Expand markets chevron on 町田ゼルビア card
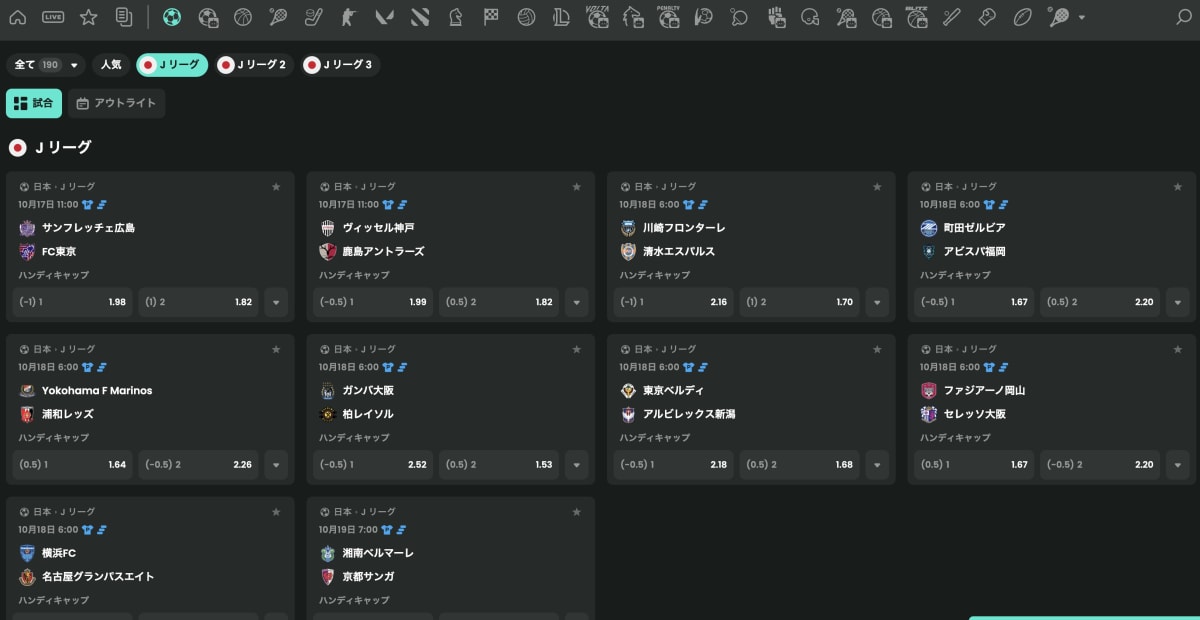The image size is (1200, 620). (1178, 302)
